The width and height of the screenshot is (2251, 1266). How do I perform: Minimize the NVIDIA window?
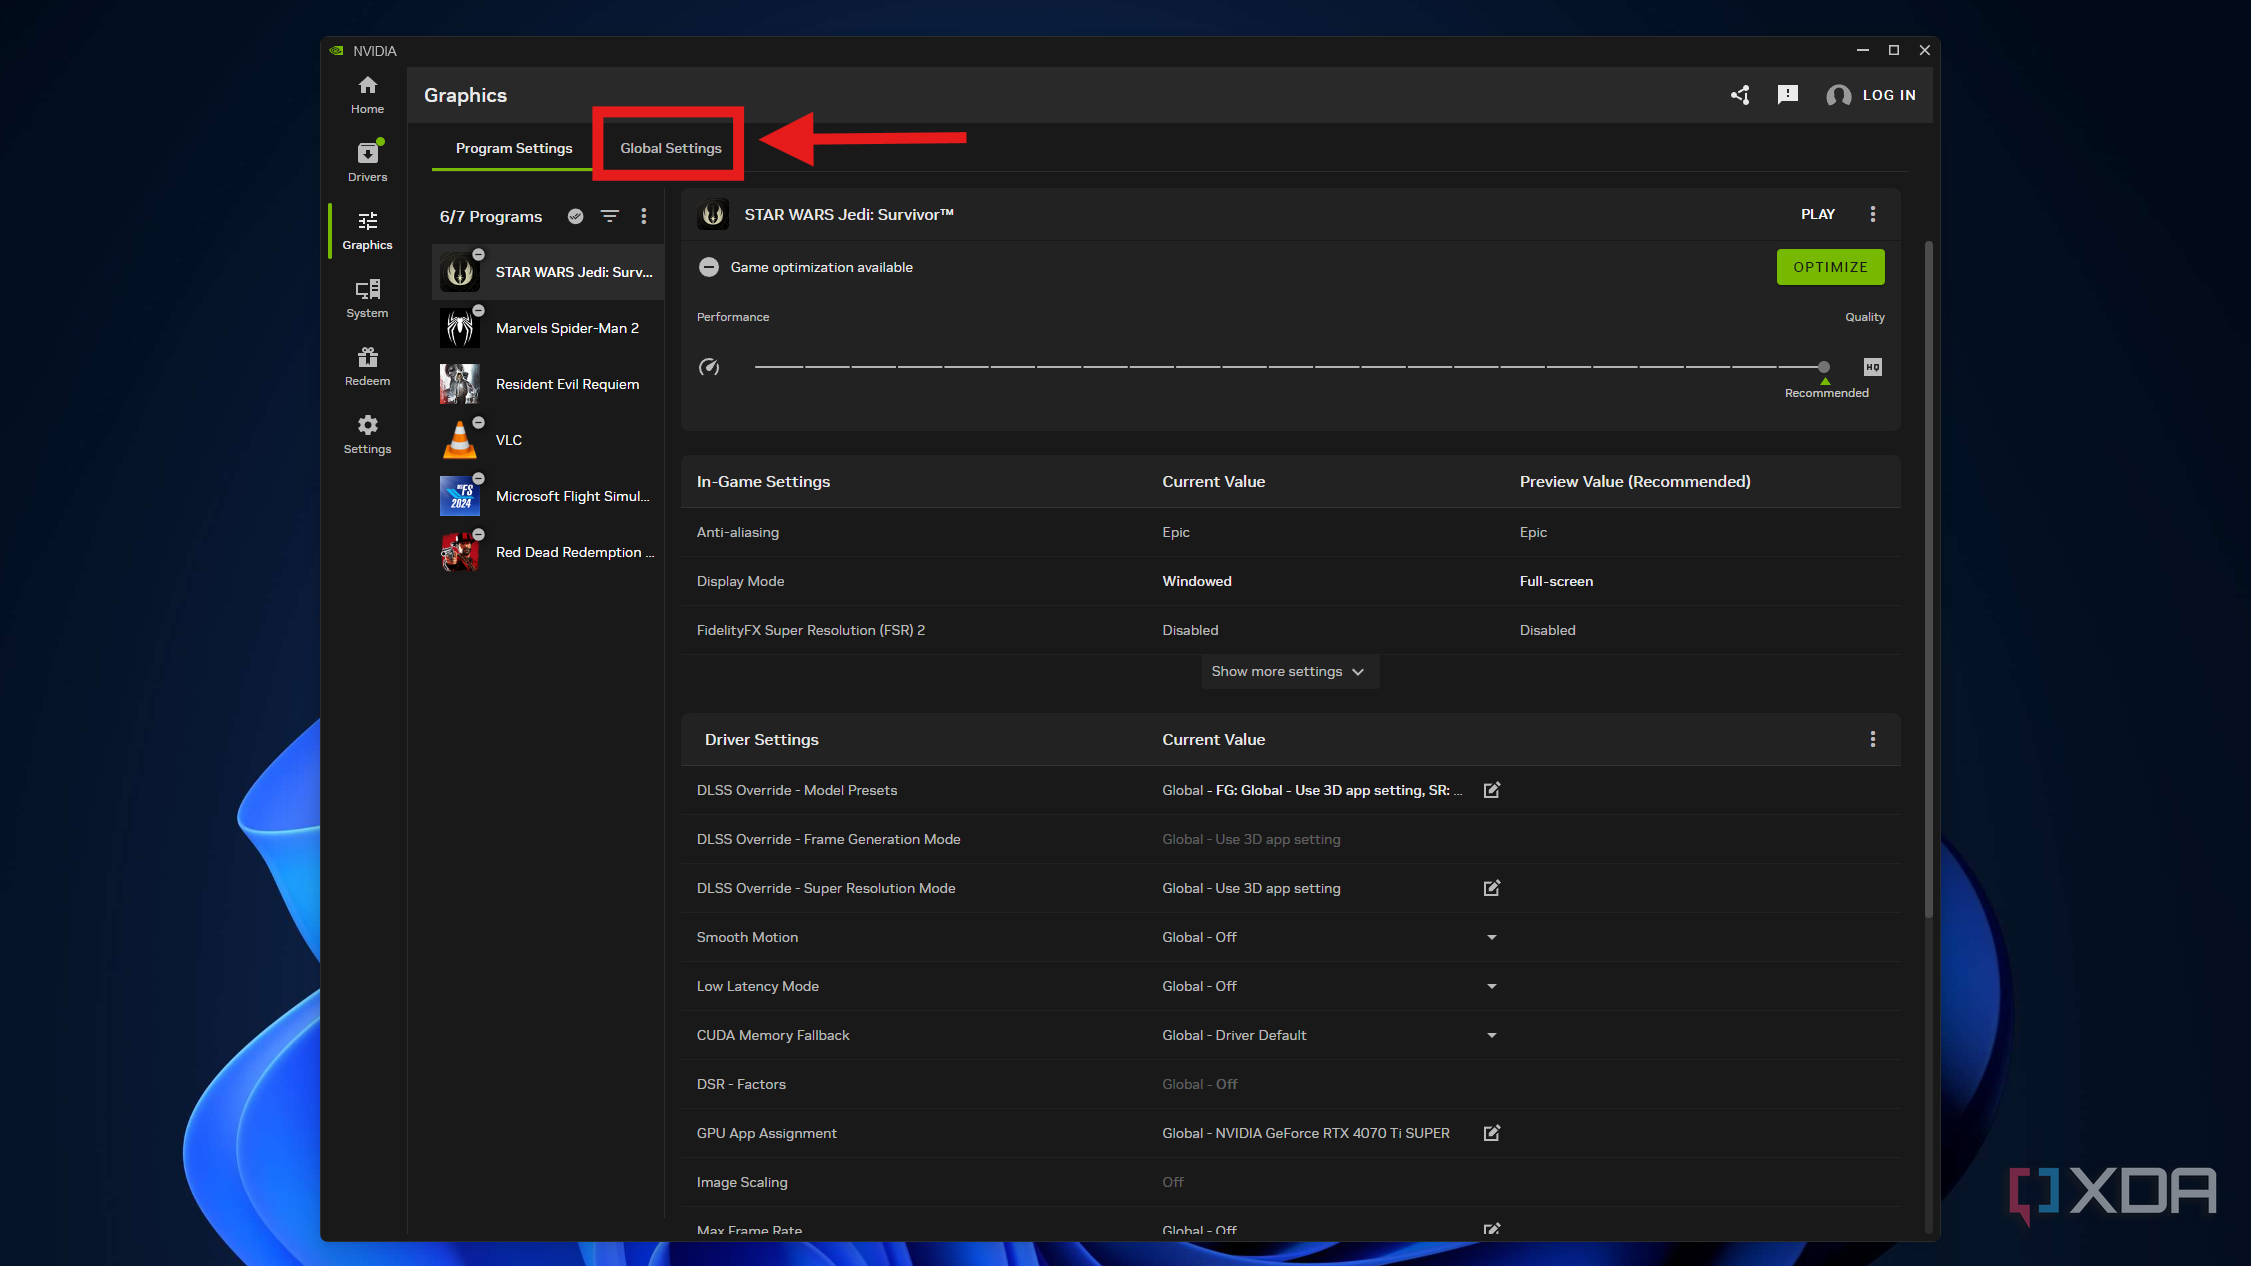click(1862, 50)
